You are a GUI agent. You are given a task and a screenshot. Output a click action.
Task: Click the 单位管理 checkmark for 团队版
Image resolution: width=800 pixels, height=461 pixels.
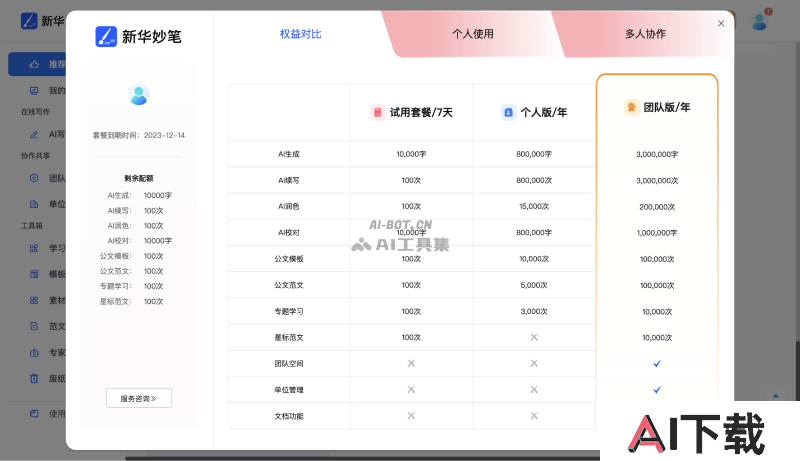(x=657, y=390)
